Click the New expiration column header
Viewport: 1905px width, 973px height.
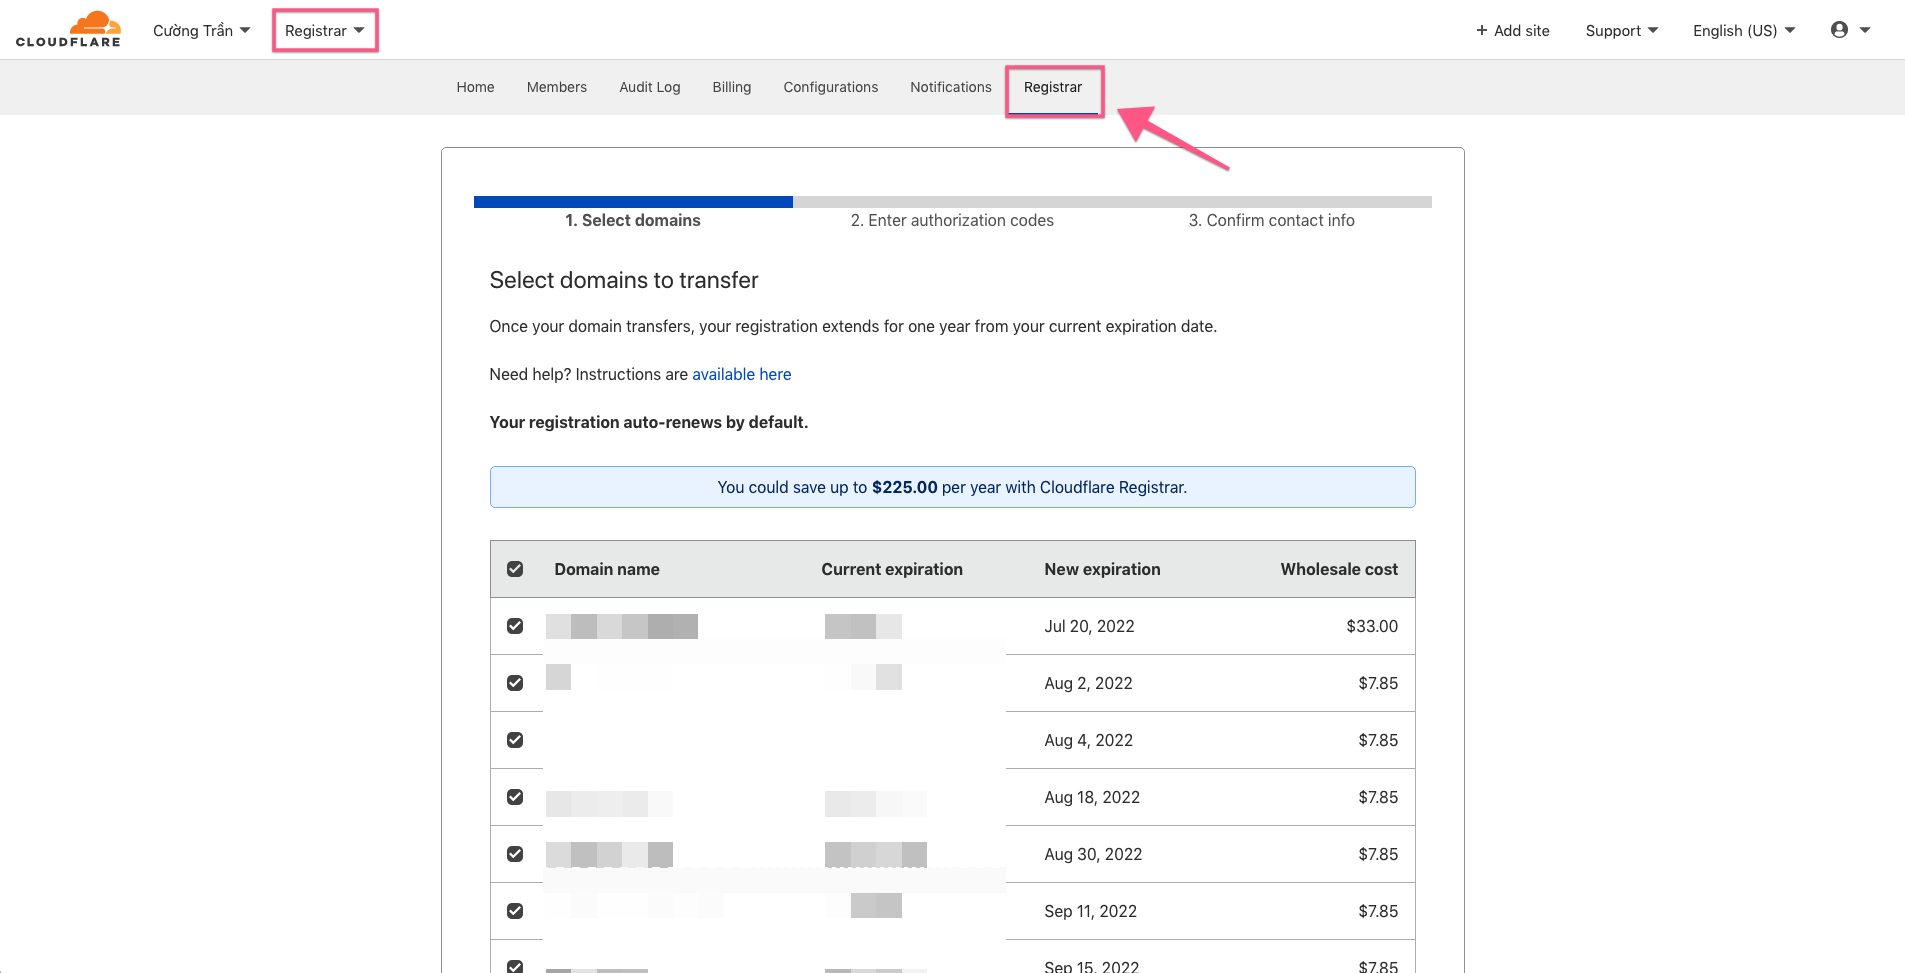[1102, 569]
